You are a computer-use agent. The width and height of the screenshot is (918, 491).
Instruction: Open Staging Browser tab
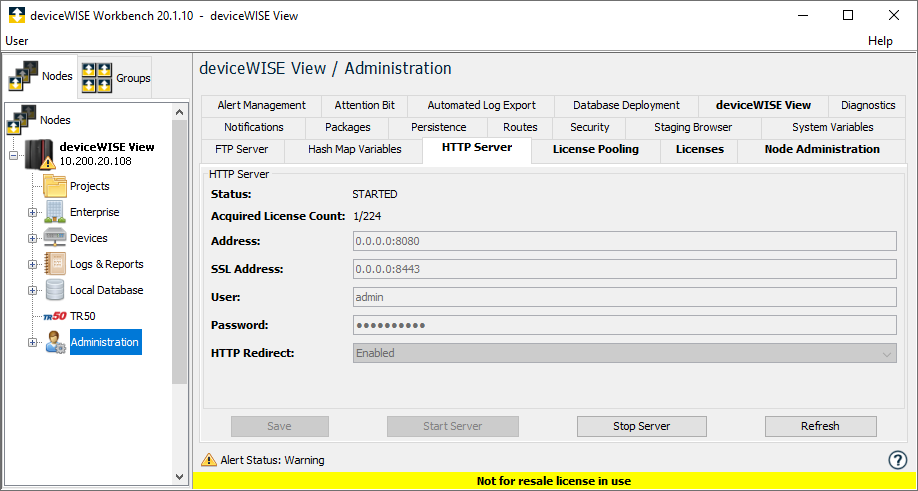coord(693,127)
